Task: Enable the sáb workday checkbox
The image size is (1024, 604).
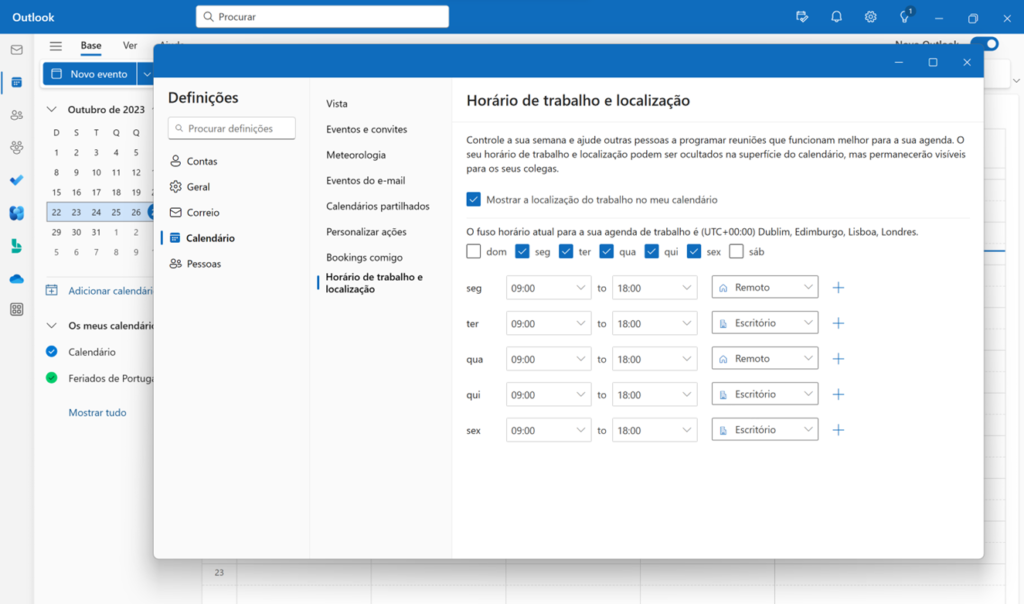Action: coord(736,252)
